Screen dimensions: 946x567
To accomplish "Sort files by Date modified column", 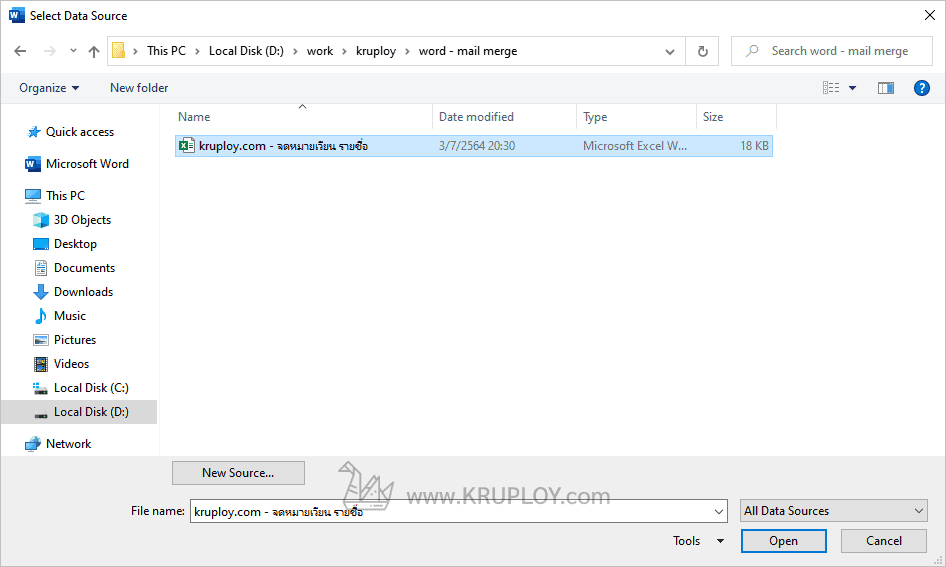I will pos(476,117).
